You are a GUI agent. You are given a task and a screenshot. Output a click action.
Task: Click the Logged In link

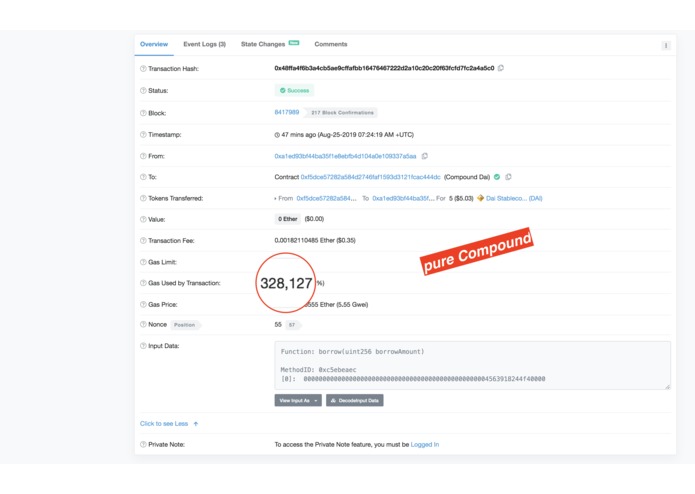pyautogui.click(x=425, y=444)
